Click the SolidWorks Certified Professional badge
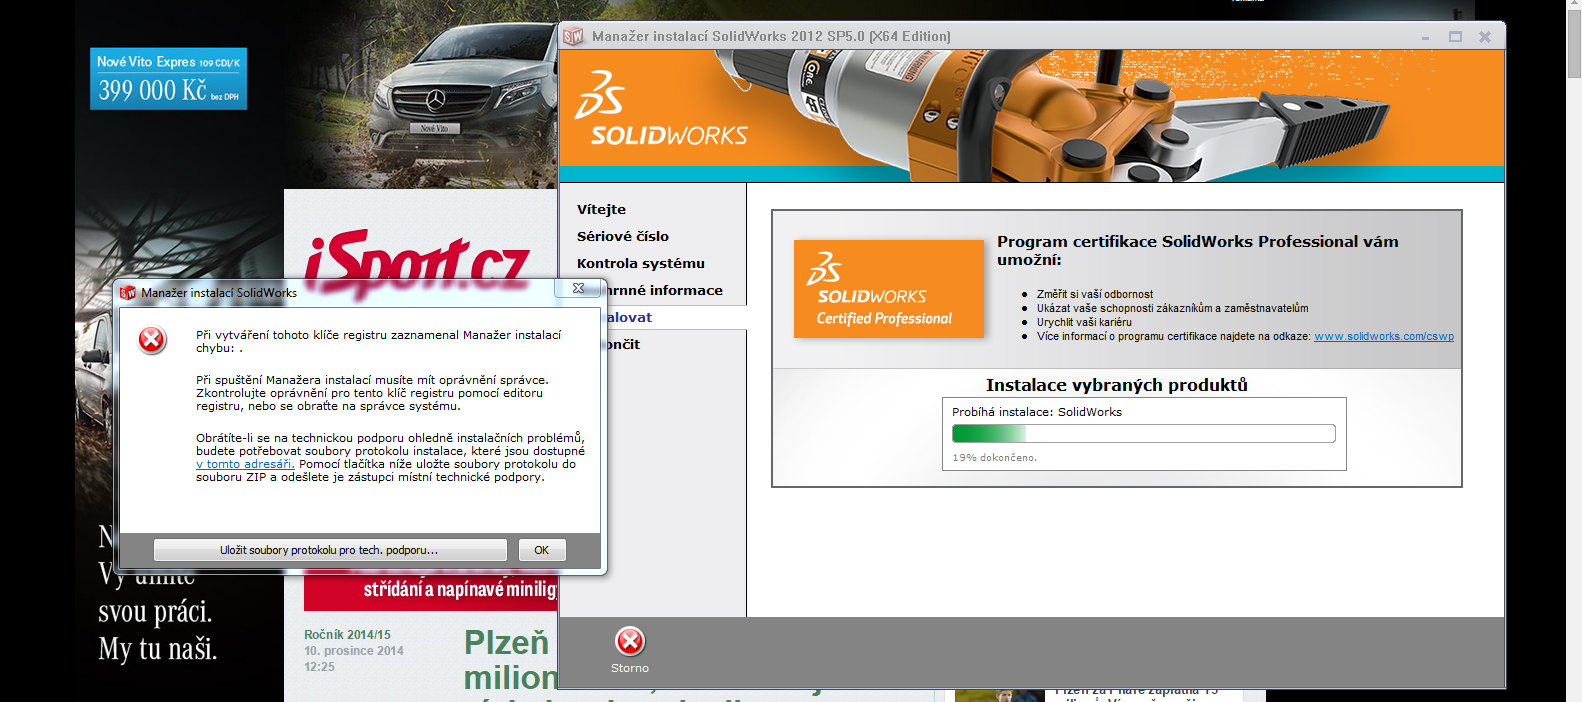 pyautogui.click(x=889, y=289)
